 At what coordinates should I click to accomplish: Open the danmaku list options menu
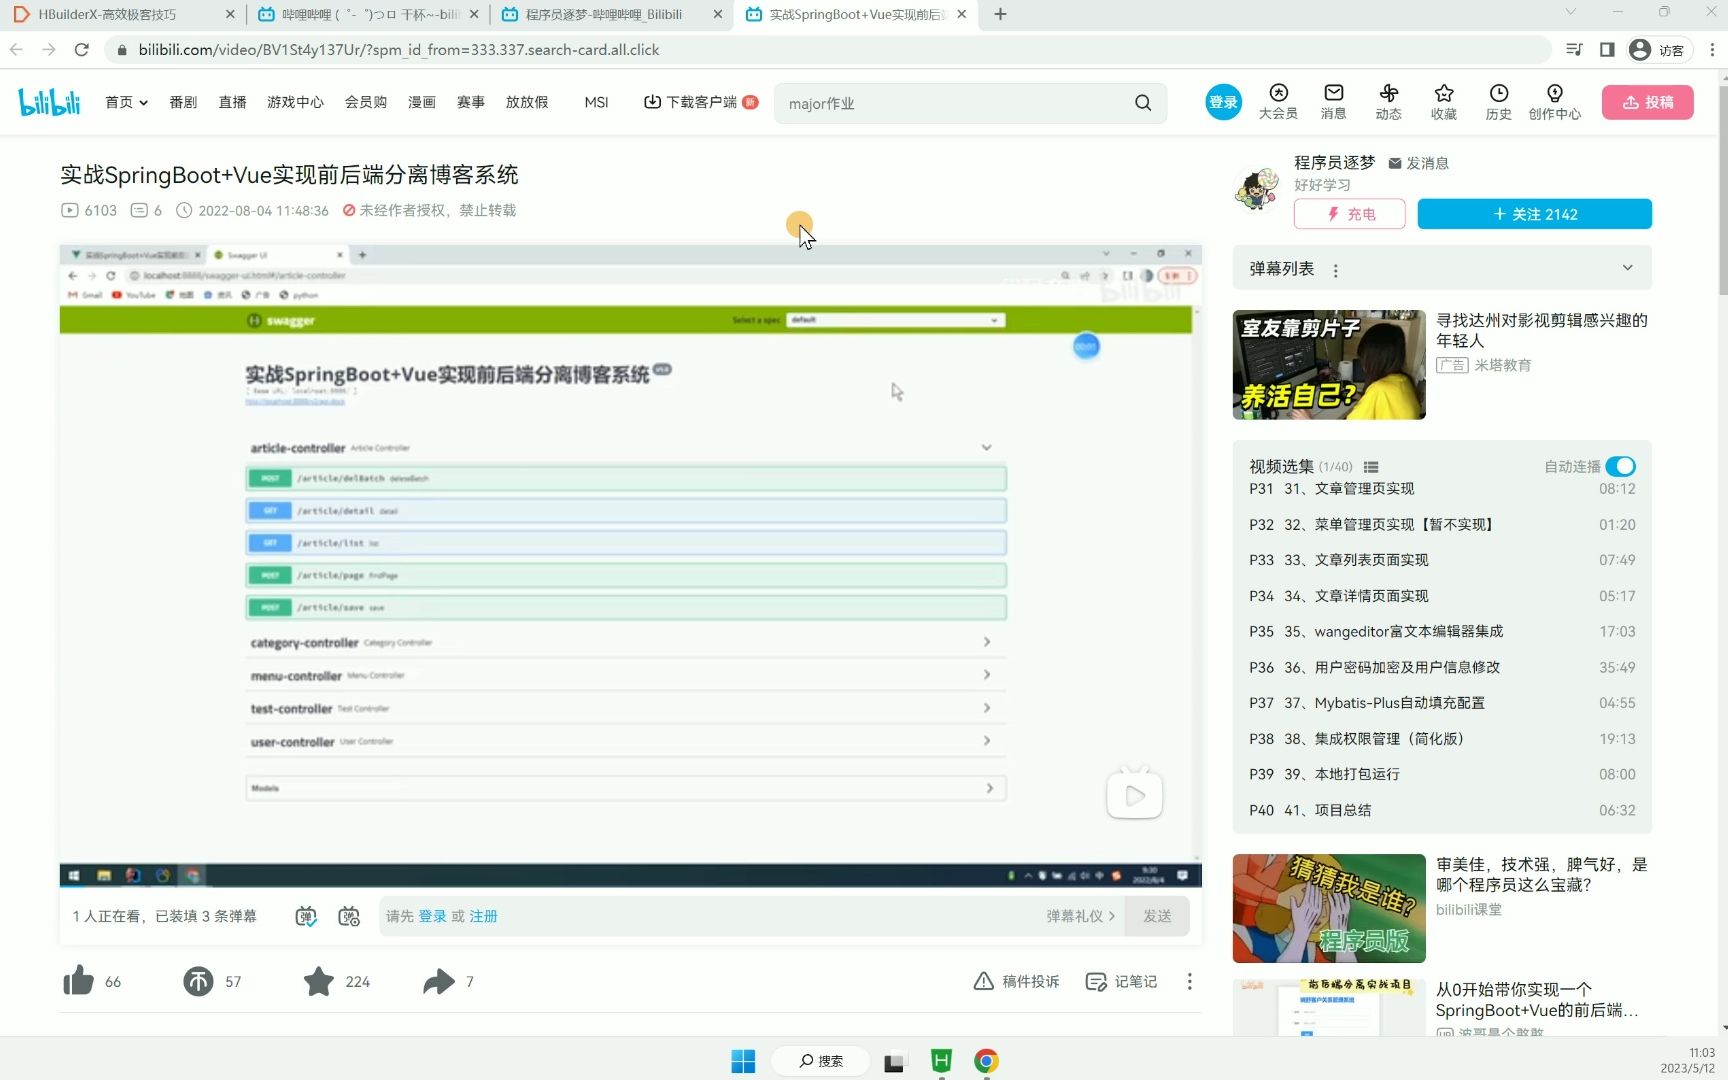(x=1335, y=270)
